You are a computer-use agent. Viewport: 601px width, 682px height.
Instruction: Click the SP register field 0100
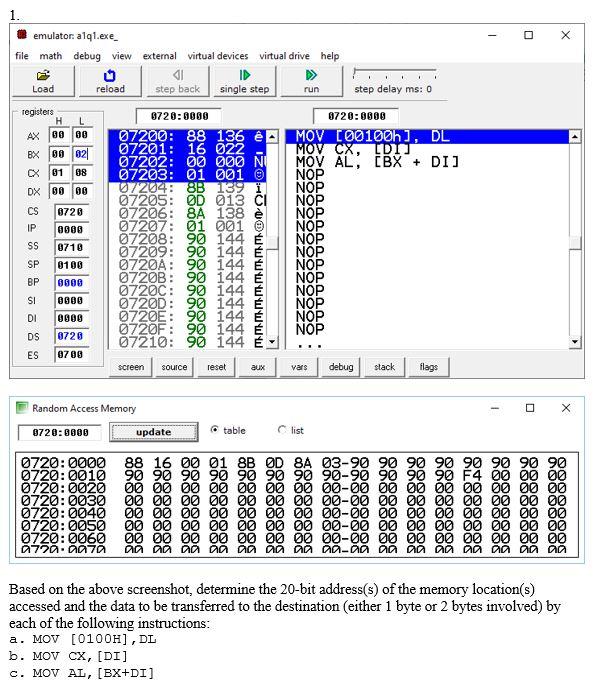pos(71,265)
